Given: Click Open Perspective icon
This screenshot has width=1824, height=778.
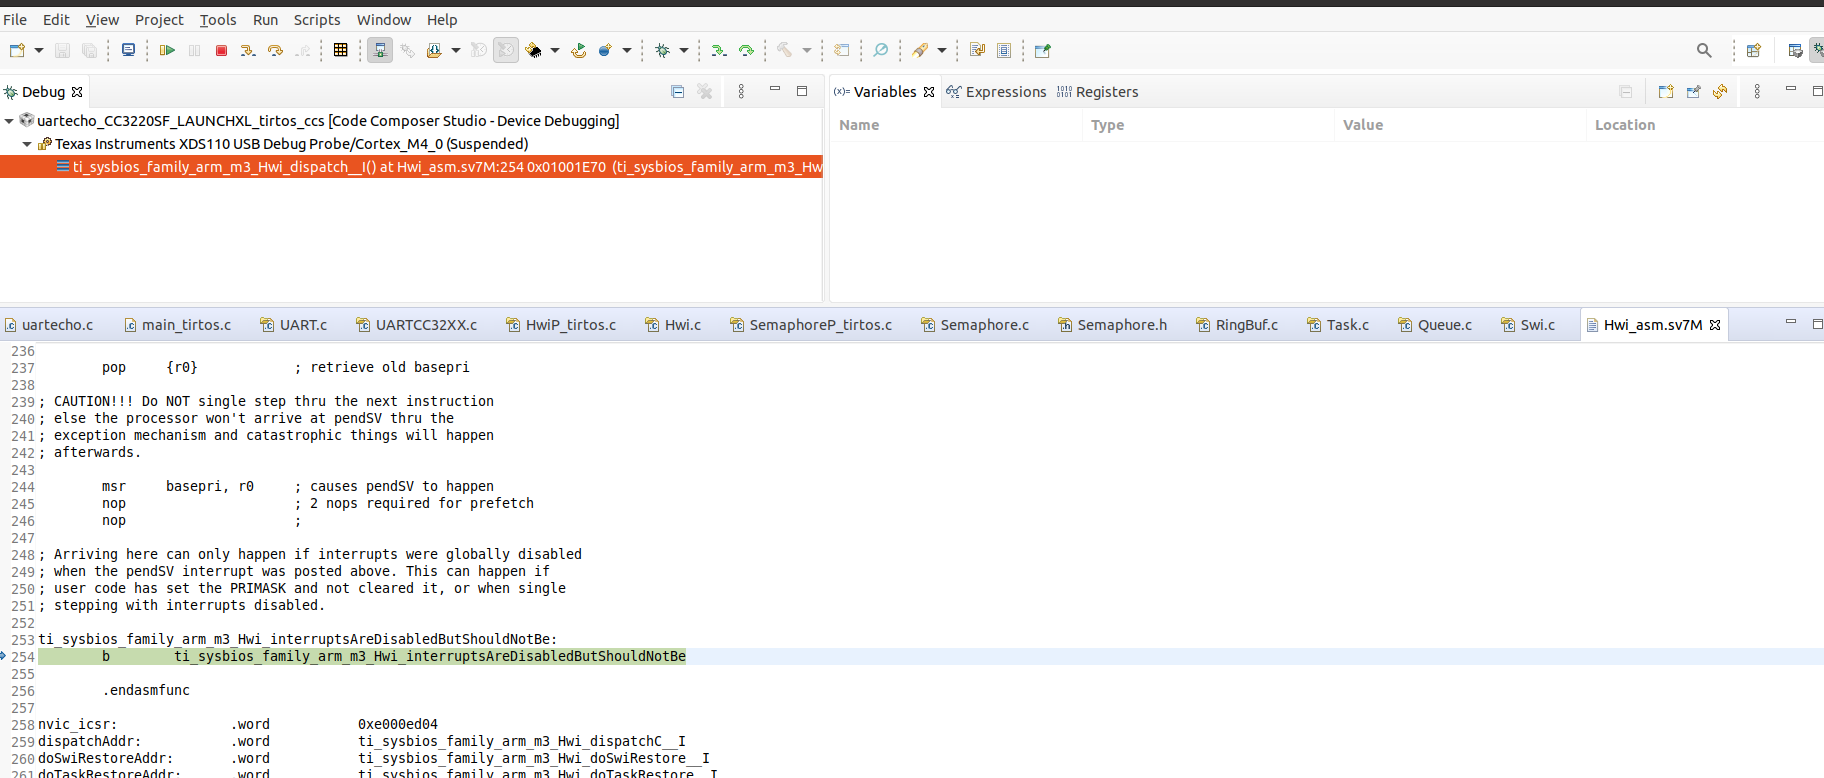Looking at the screenshot, I should 1753,50.
